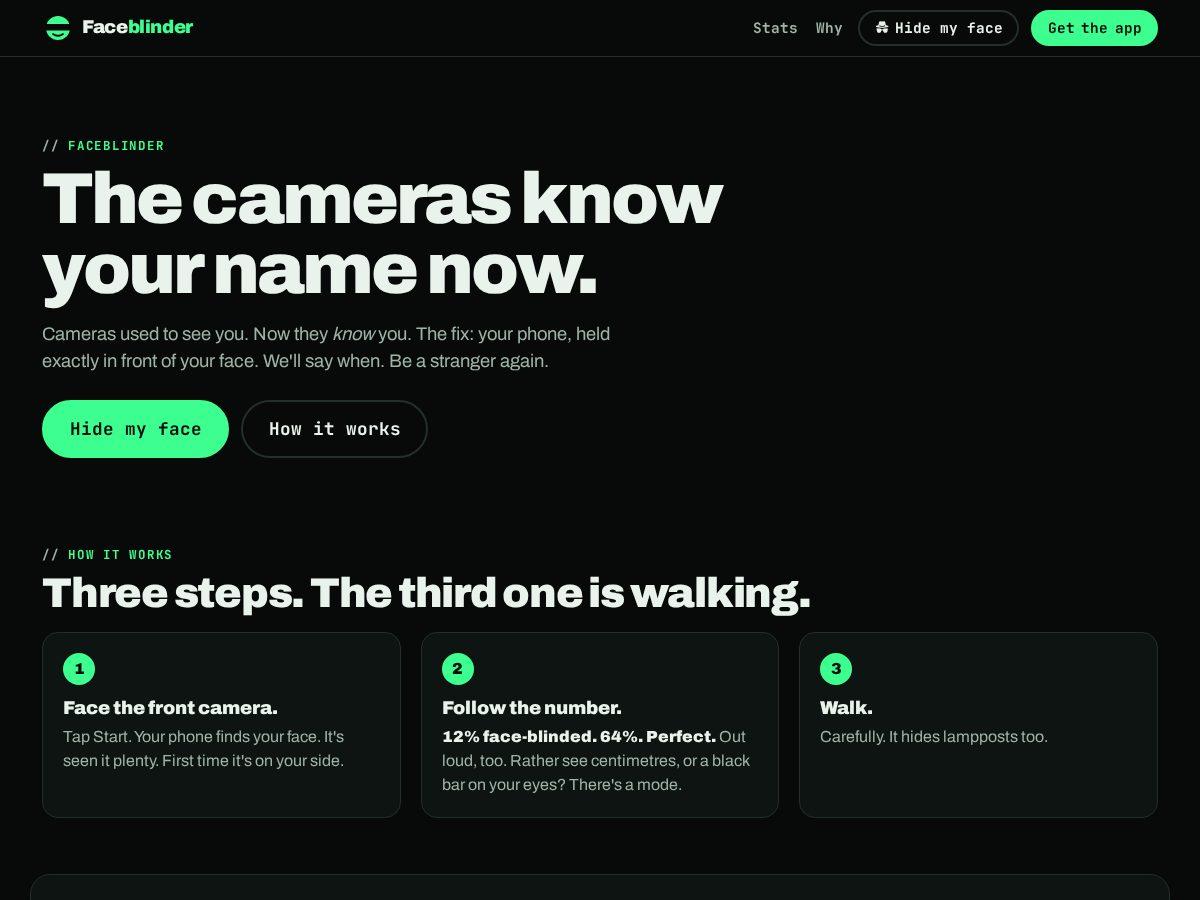Click the '12% face-blinded. 64%. Perfect.' text
This screenshot has height=900, width=1200.
[579, 737]
